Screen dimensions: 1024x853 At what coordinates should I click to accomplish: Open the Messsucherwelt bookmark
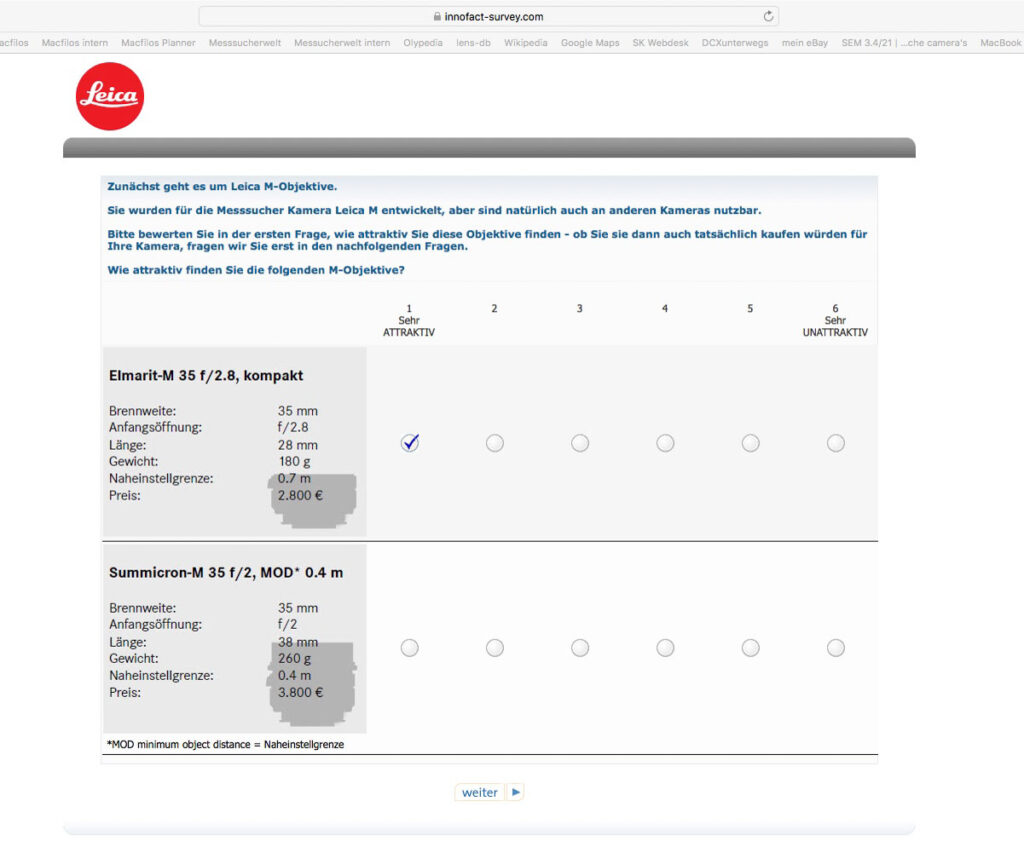click(245, 42)
